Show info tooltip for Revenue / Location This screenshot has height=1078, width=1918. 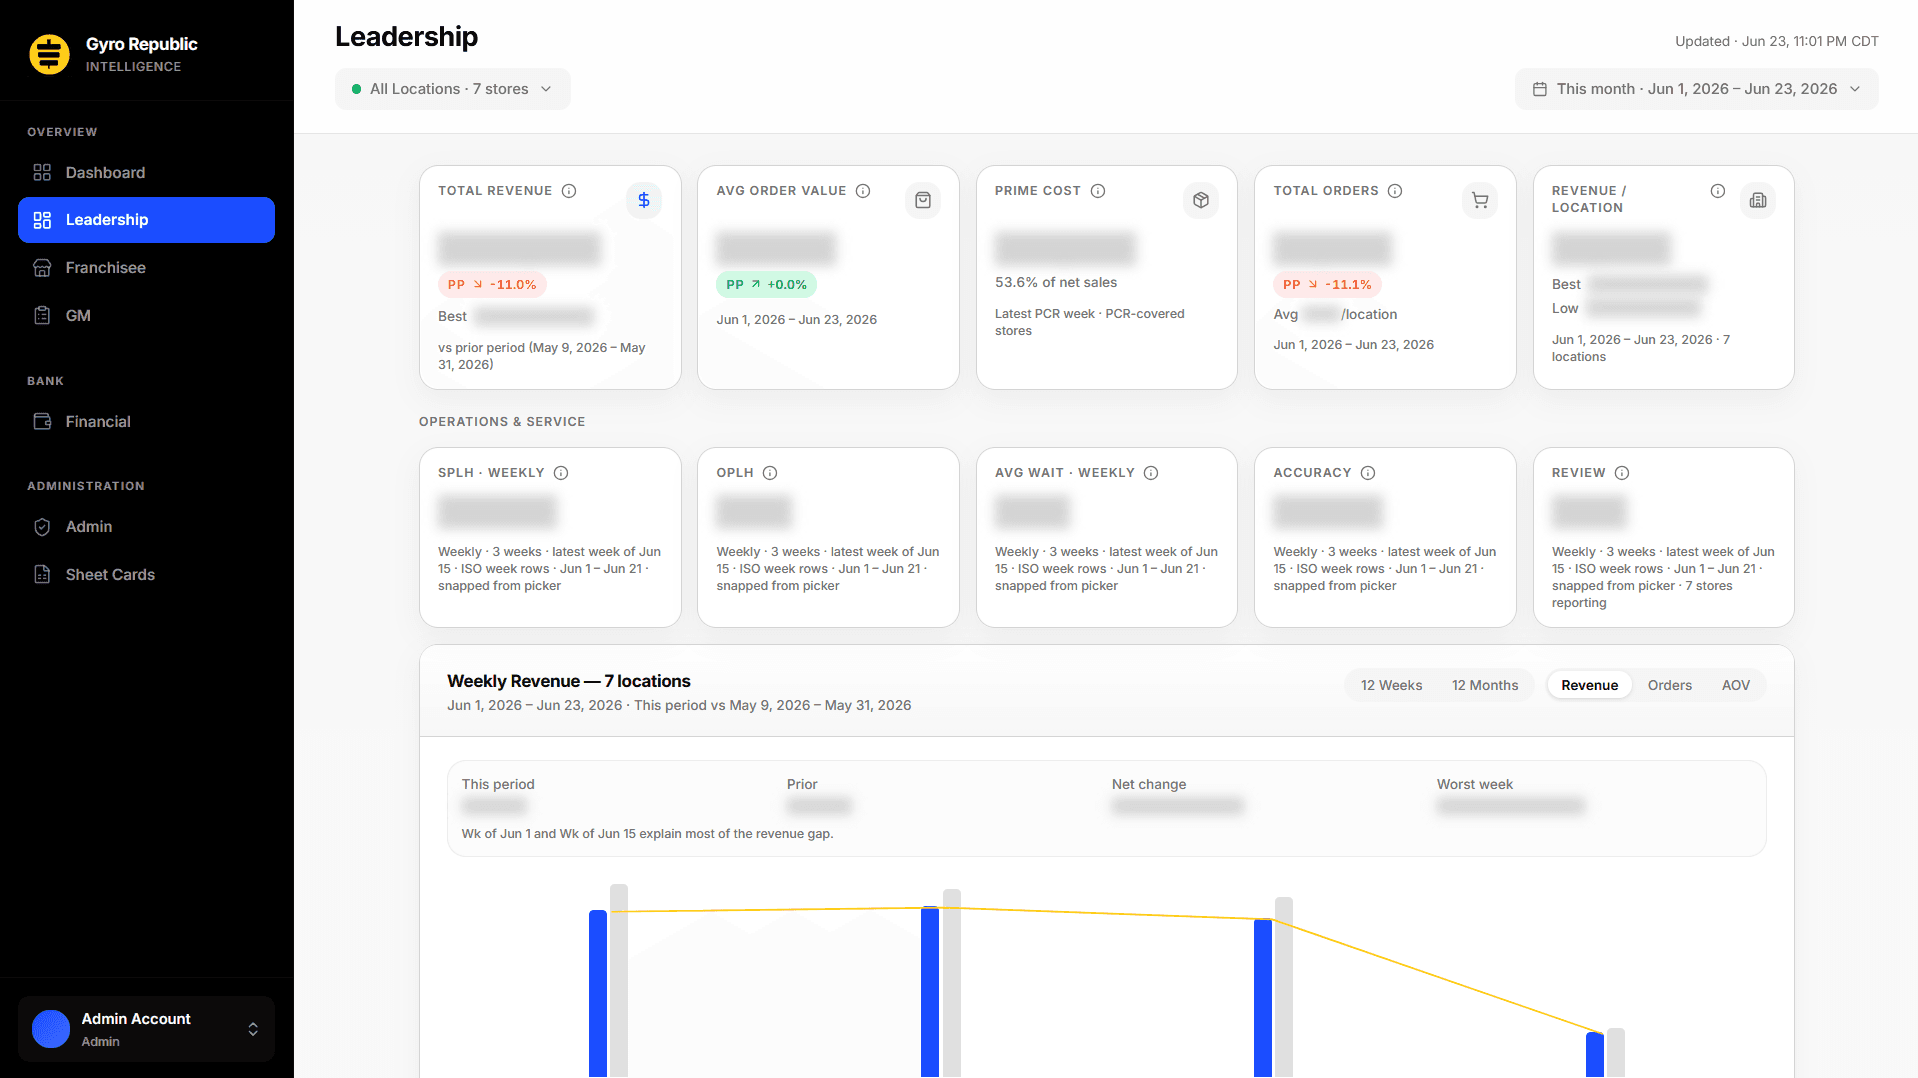tap(1718, 191)
